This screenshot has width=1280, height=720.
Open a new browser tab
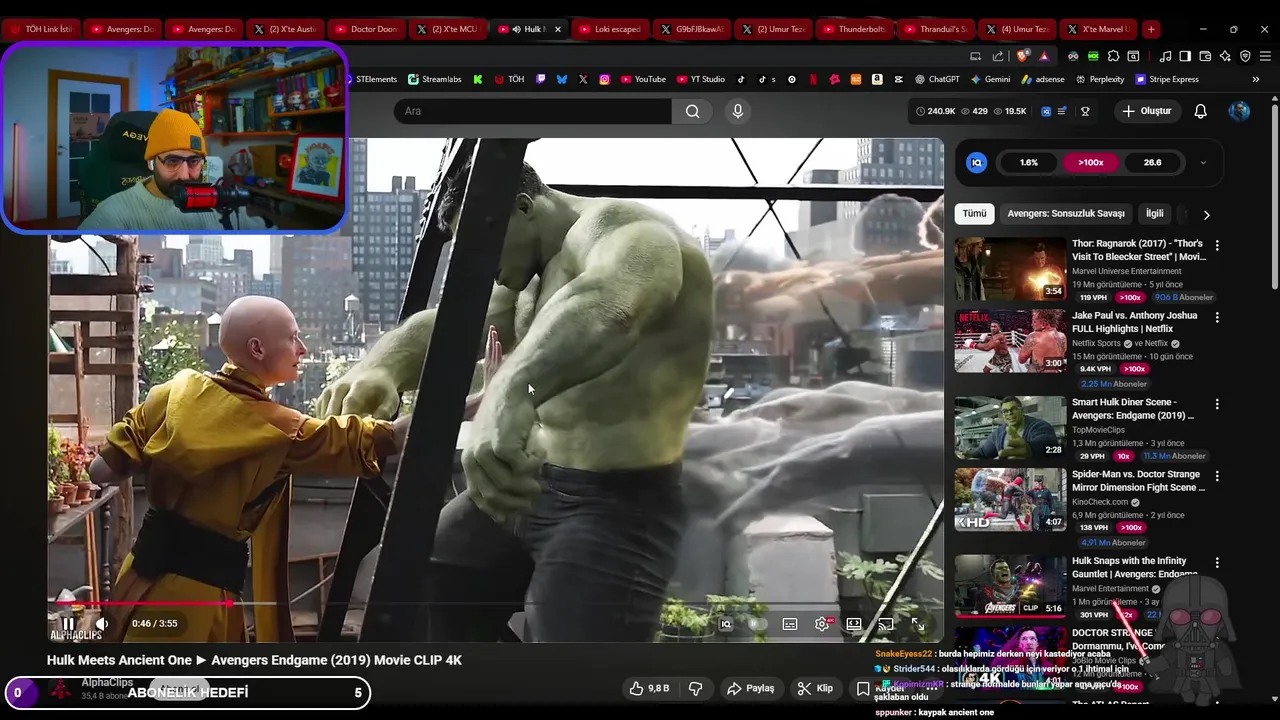point(1151,29)
